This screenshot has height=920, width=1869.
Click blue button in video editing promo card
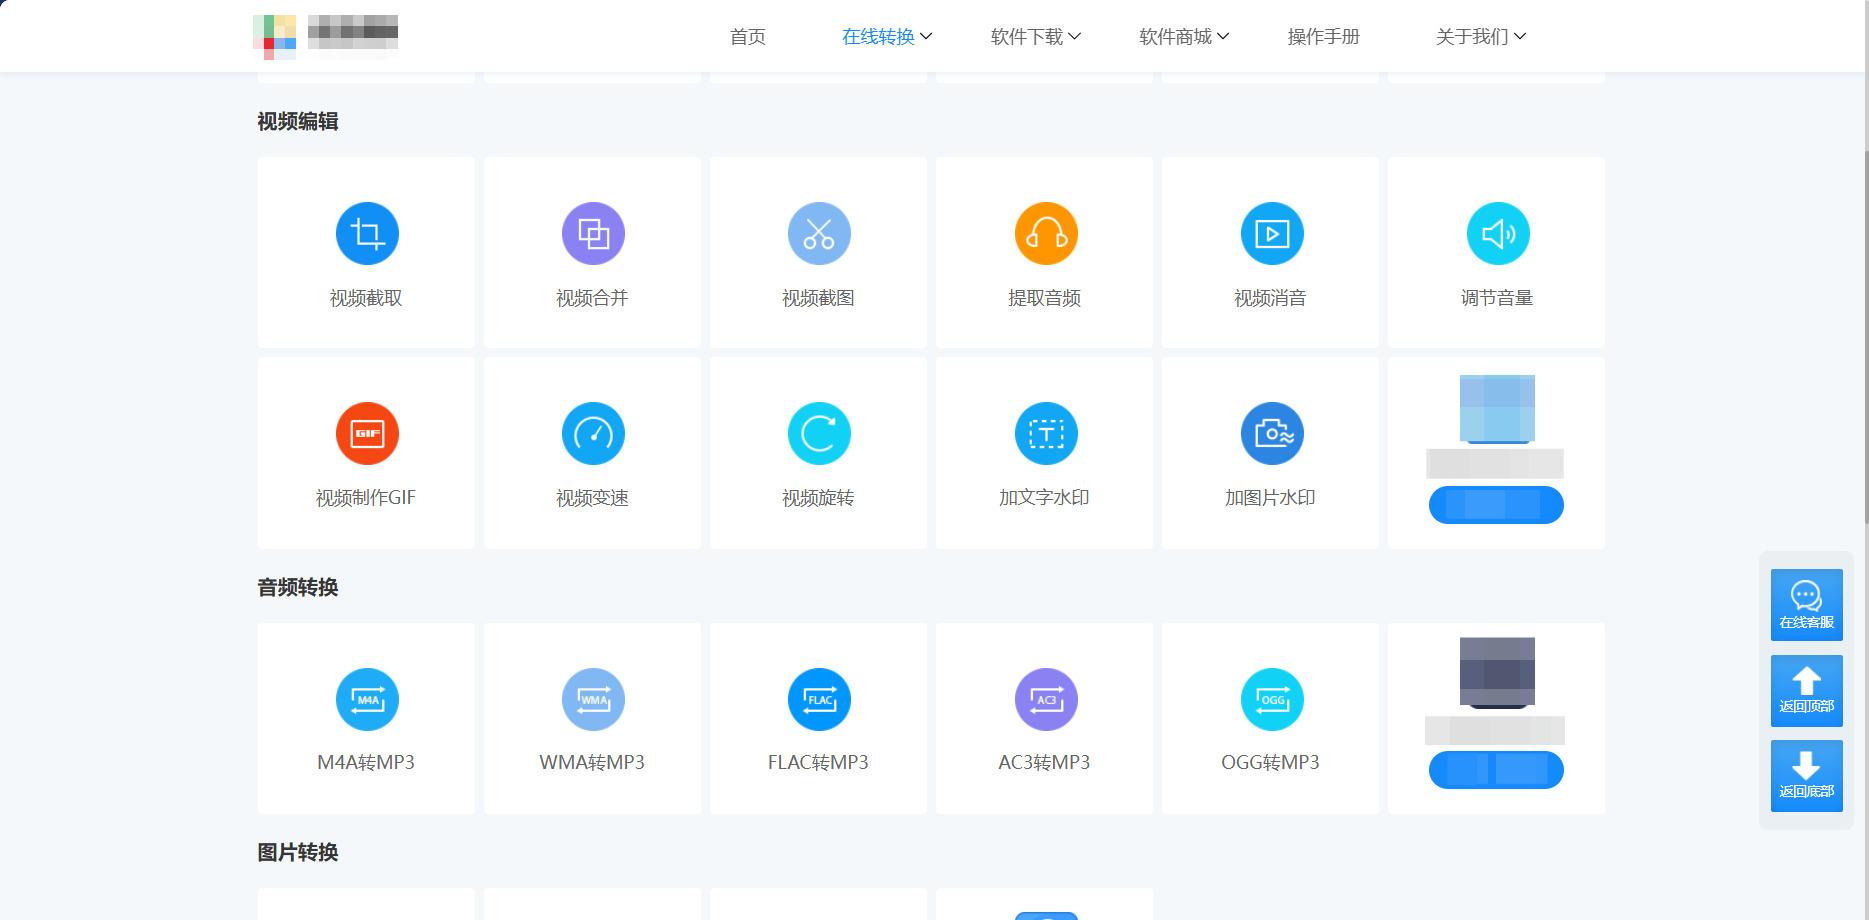click(1496, 505)
